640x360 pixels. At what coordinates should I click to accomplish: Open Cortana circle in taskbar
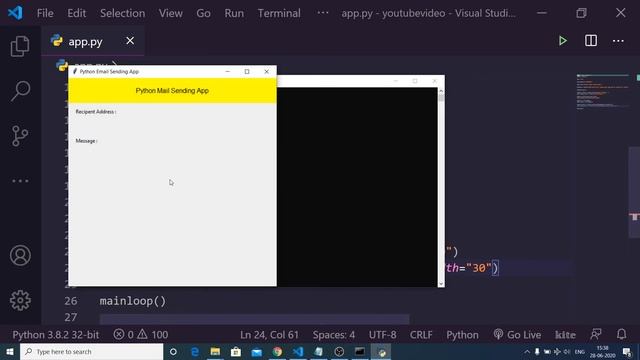click(173, 351)
